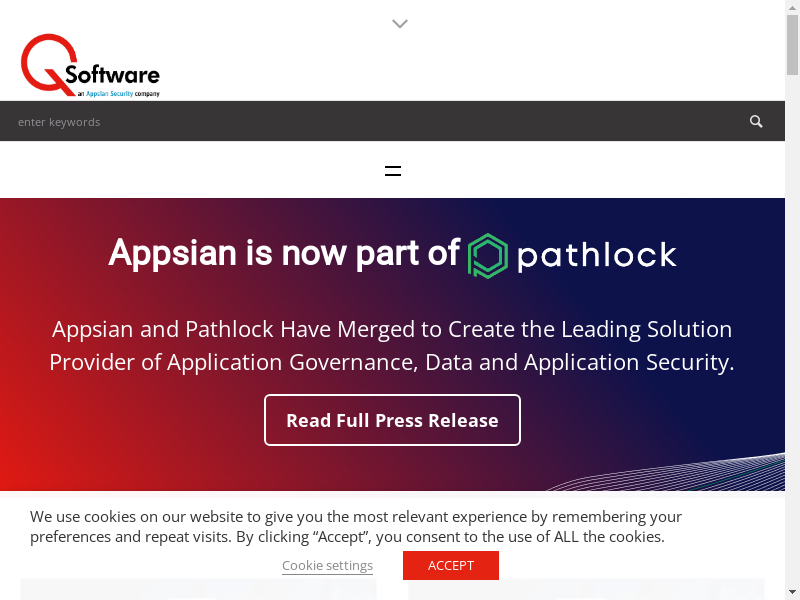Click the scrollbar up arrow
The height and width of the screenshot is (600, 800).
[x=792, y=7]
